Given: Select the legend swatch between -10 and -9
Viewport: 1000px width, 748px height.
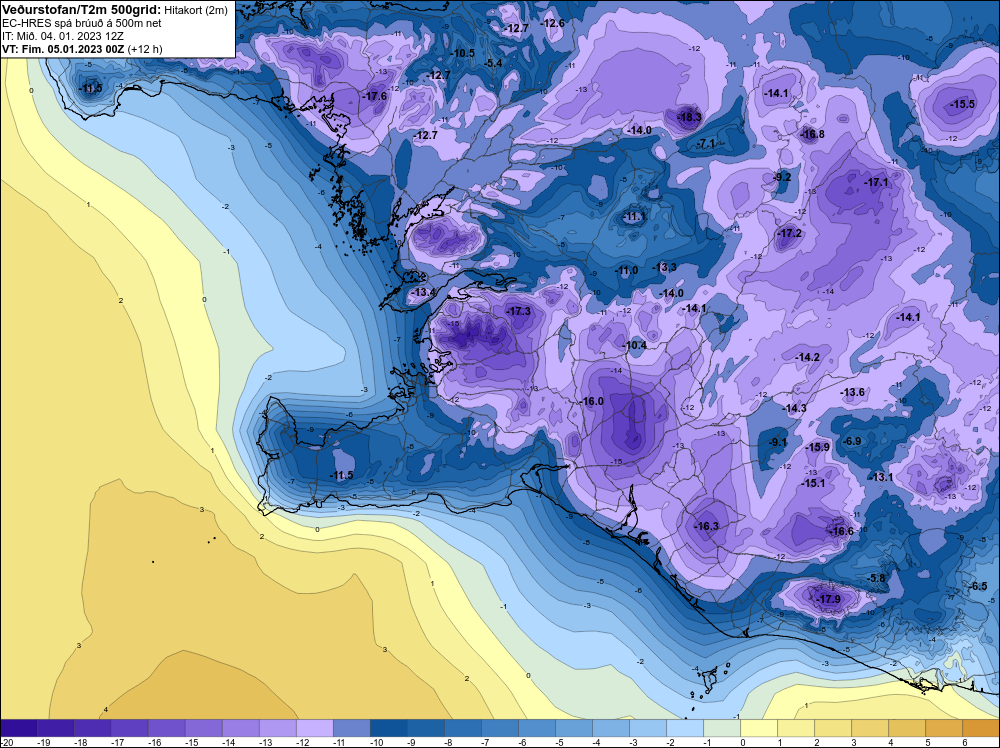Looking at the screenshot, I should (389, 728).
